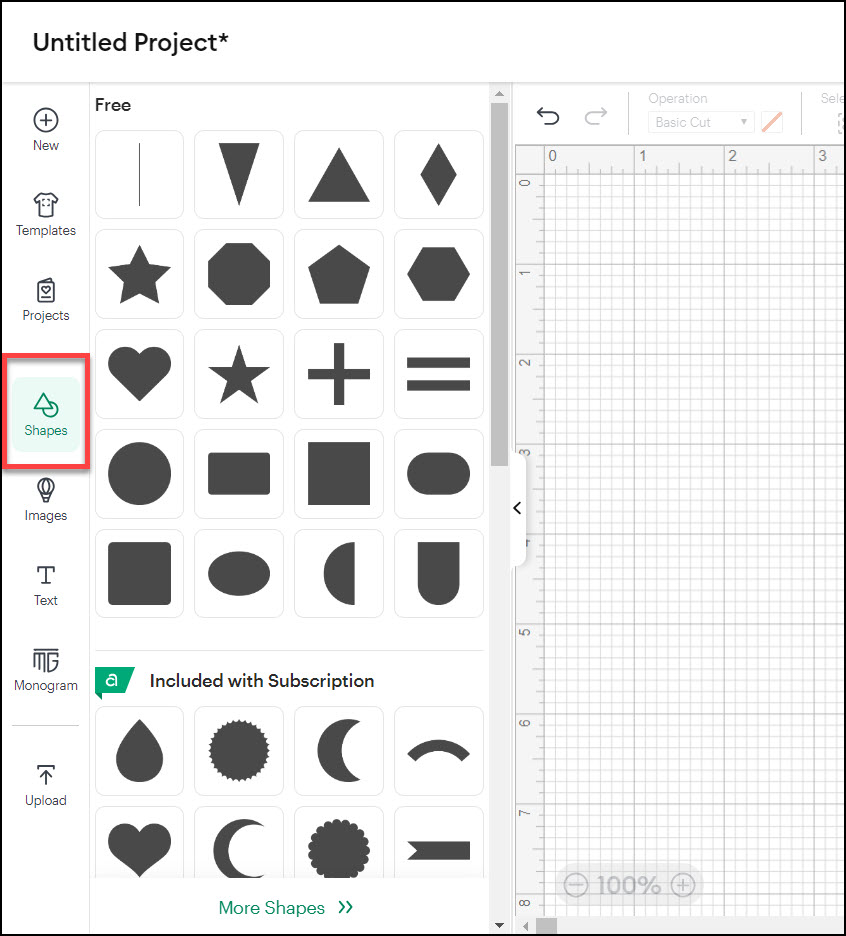
Task: Redo the last action
Action: (595, 117)
